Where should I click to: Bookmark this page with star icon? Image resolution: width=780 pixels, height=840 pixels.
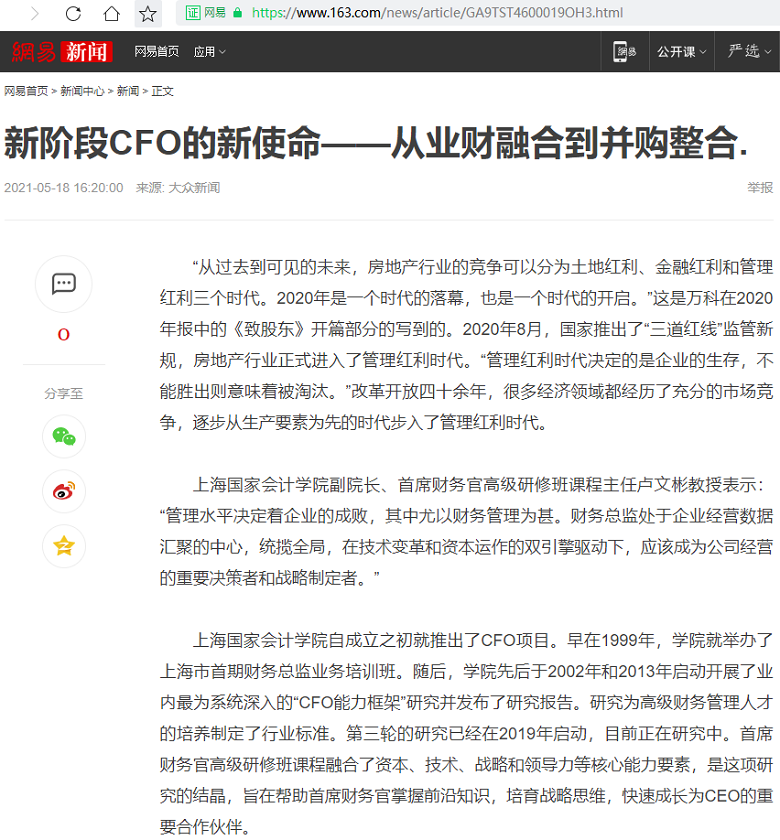(x=148, y=13)
